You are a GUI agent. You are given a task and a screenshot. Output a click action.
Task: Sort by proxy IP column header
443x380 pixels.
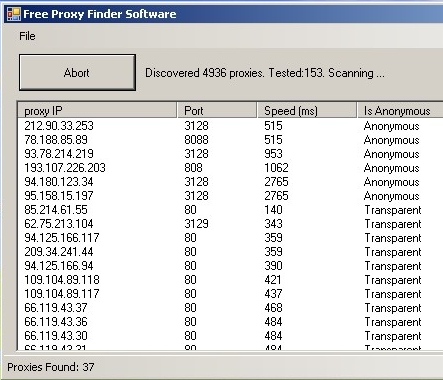coord(97,111)
